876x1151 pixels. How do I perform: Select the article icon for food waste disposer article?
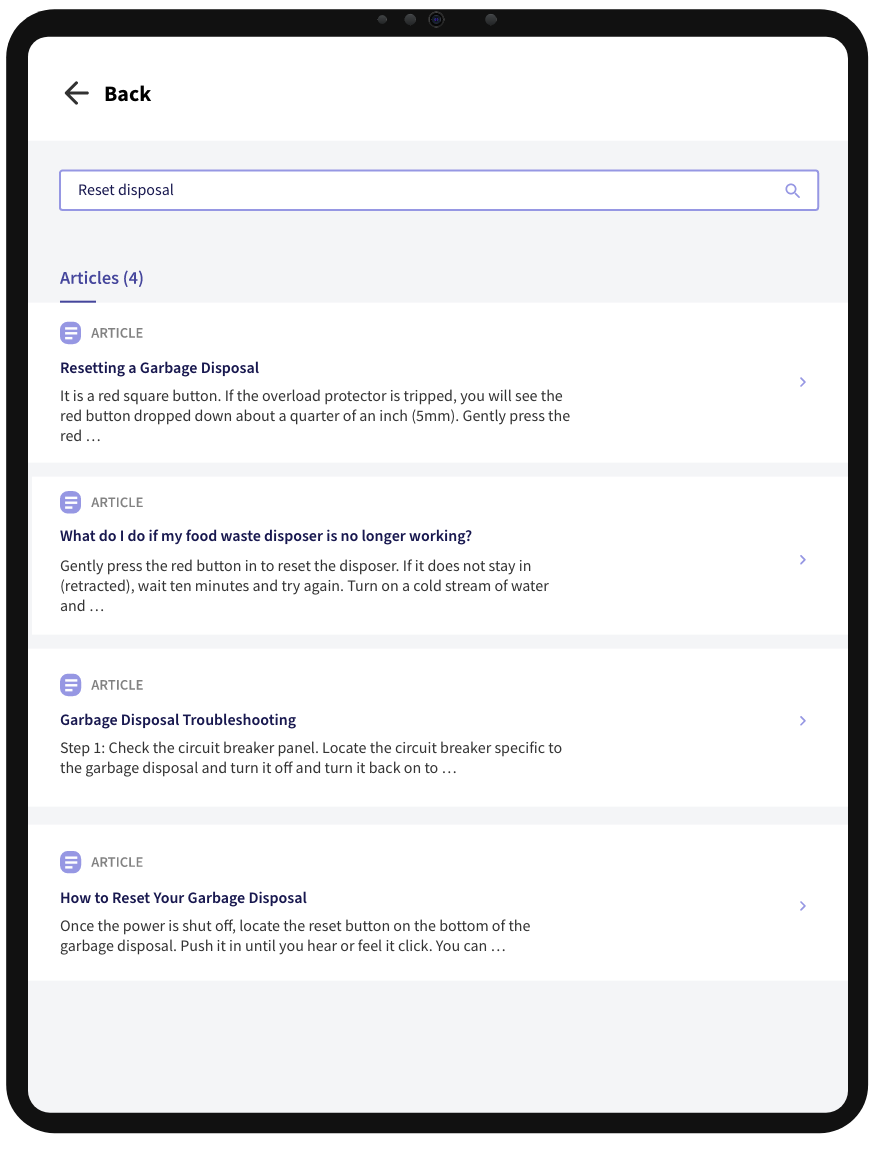[x=70, y=502]
